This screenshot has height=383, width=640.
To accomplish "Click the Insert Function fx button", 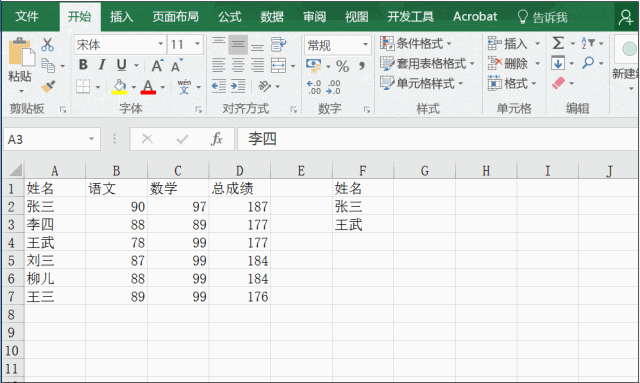I will [217, 139].
